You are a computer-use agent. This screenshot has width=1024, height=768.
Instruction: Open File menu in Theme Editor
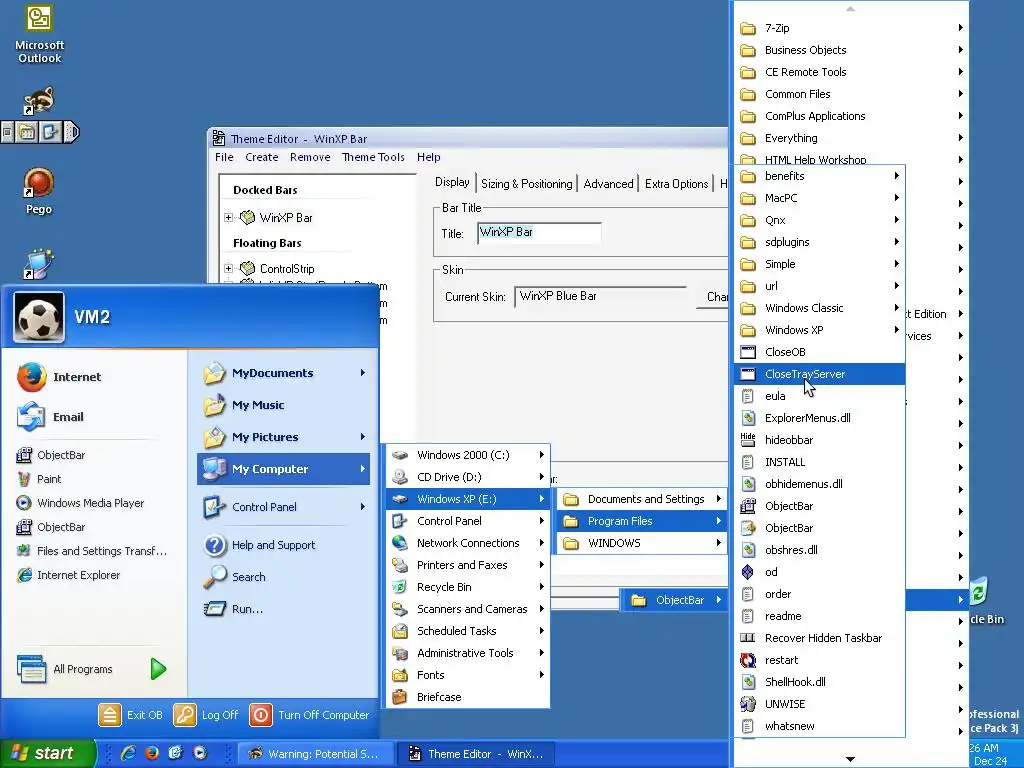(224, 157)
